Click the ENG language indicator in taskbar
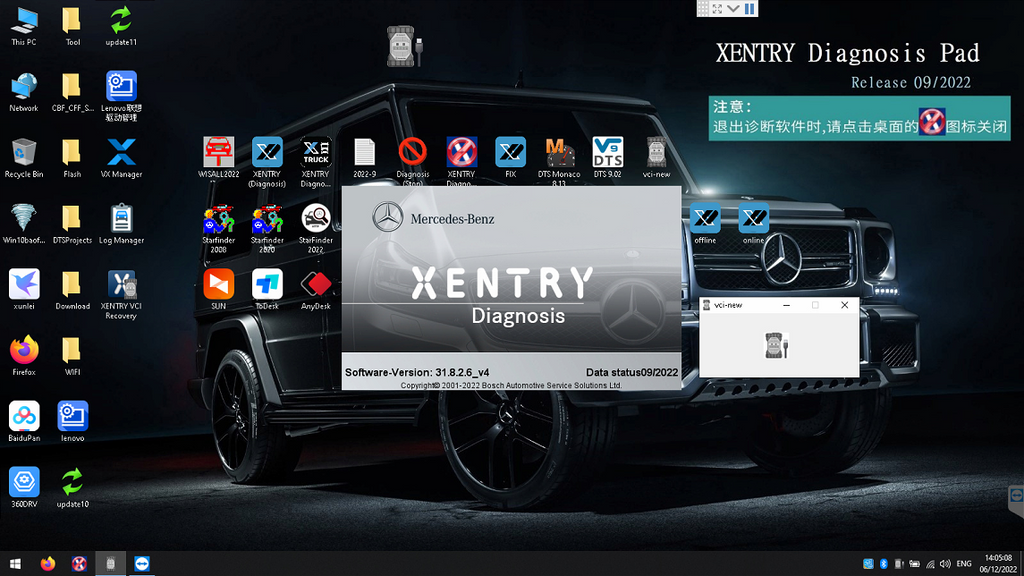Image resolution: width=1024 pixels, height=576 pixels. pos(965,564)
